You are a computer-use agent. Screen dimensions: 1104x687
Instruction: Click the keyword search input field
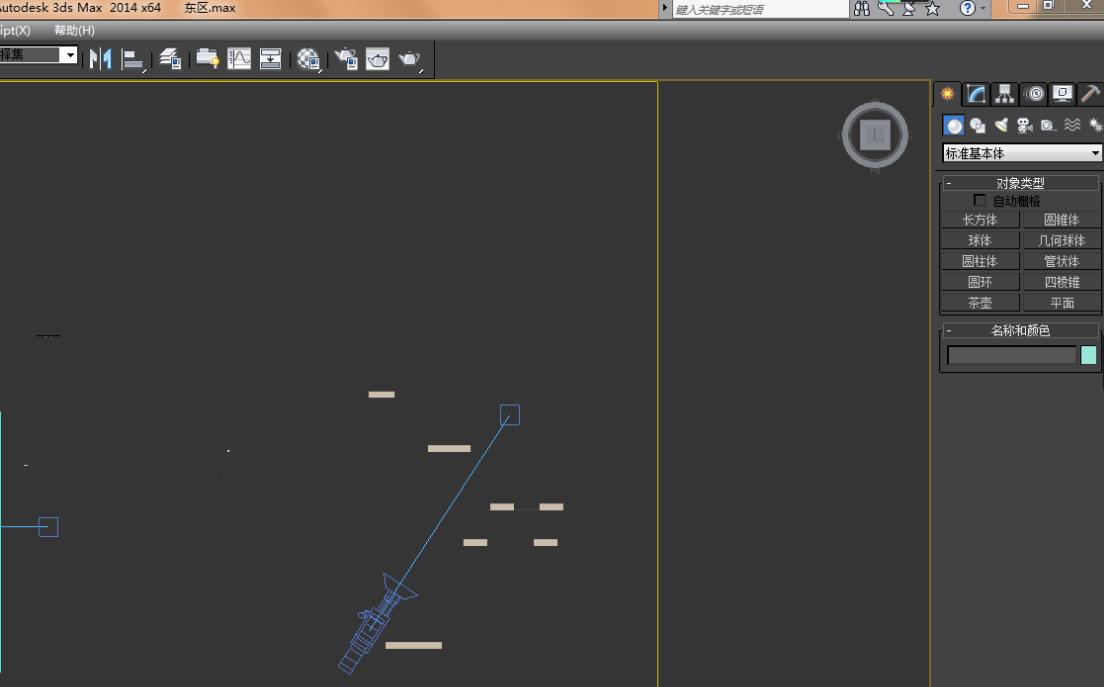point(760,9)
